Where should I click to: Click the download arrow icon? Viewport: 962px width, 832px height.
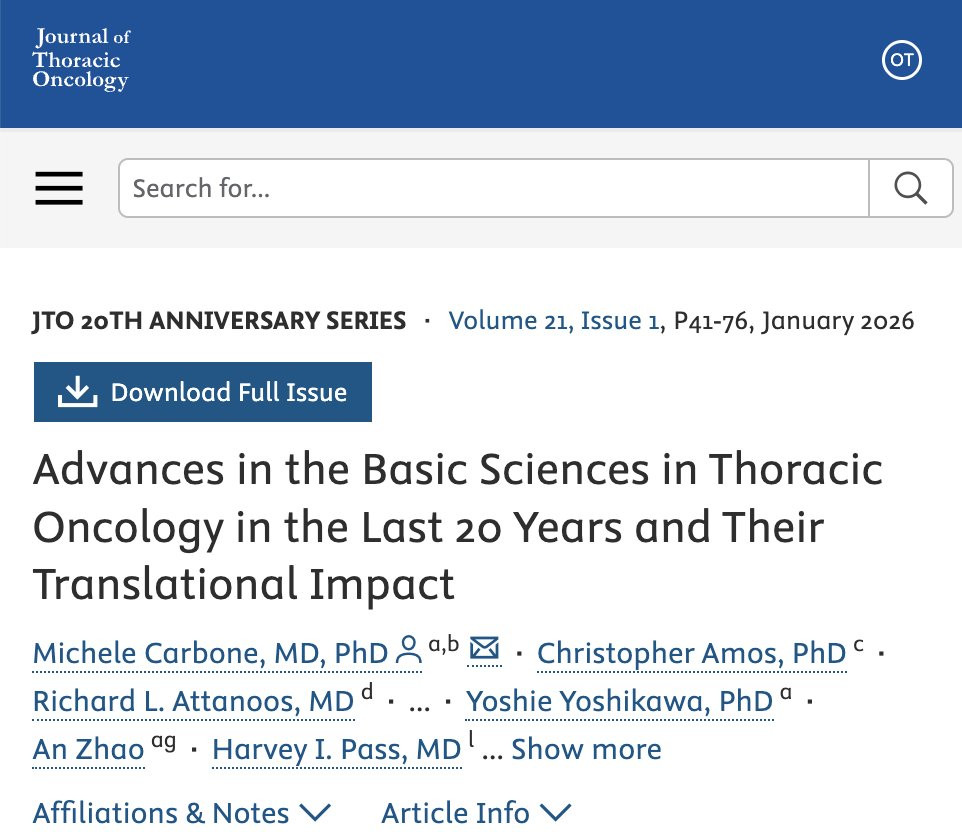(x=77, y=392)
